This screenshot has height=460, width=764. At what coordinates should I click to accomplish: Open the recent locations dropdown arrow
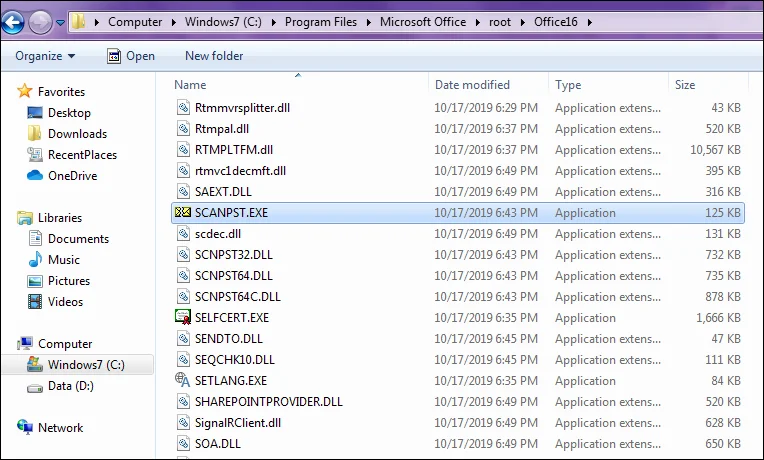tap(60, 22)
